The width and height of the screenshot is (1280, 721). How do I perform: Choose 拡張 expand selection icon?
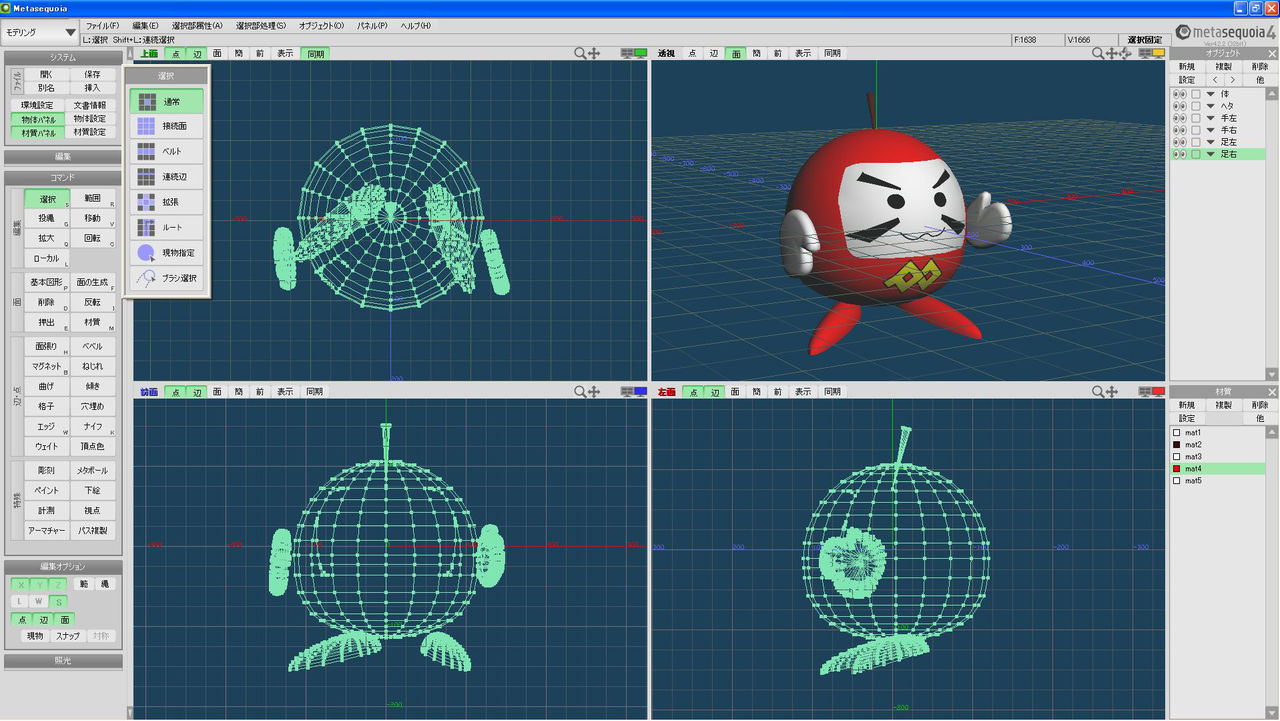point(146,202)
